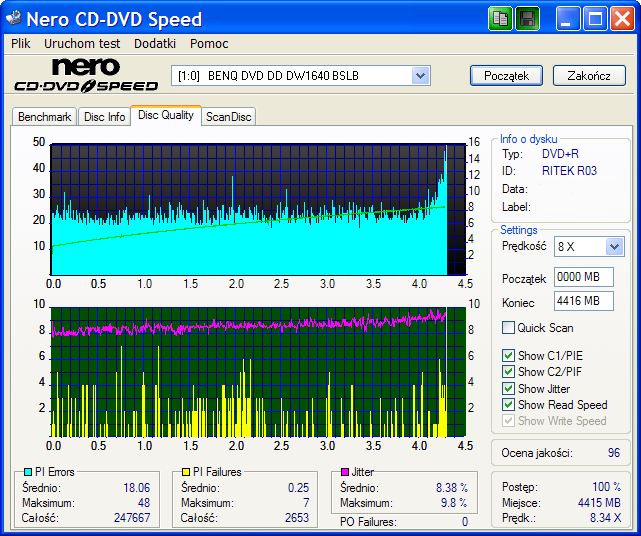
Task: Click the Prędk. value 8.34 X
Action: click(605, 518)
